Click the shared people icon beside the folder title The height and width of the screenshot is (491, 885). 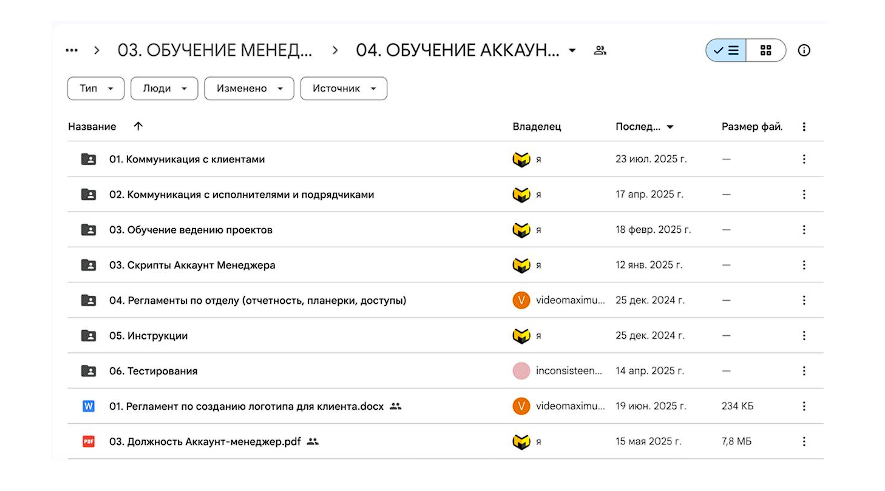click(x=600, y=50)
